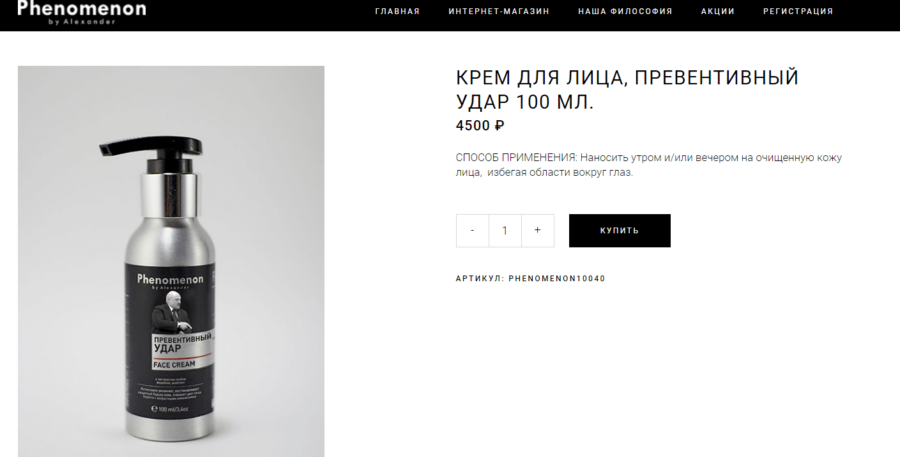This screenshot has width=900, height=457.
Task: Decrease quantity with the minus button
Action: [x=472, y=230]
